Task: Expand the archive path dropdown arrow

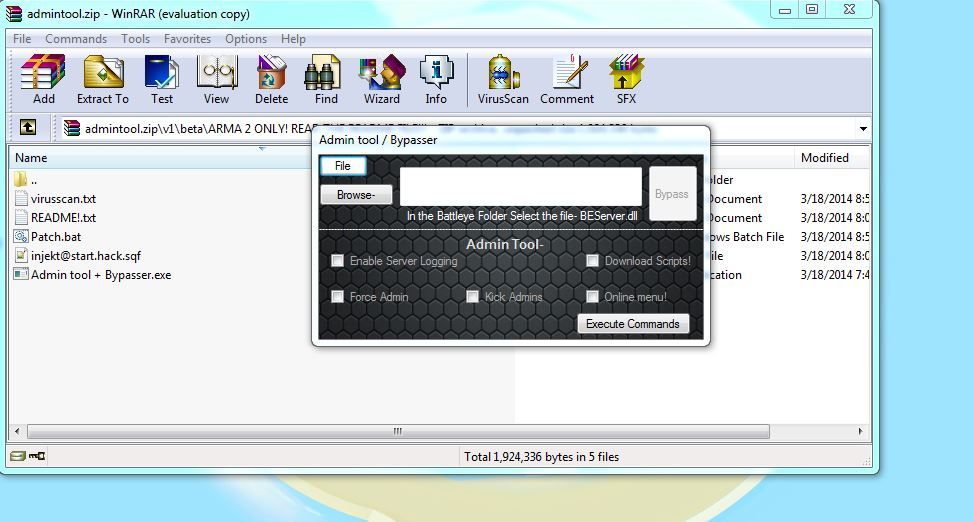Action: pos(862,129)
